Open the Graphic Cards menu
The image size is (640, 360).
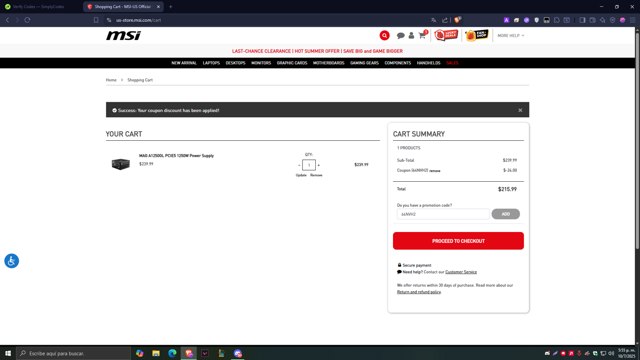click(x=292, y=63)
